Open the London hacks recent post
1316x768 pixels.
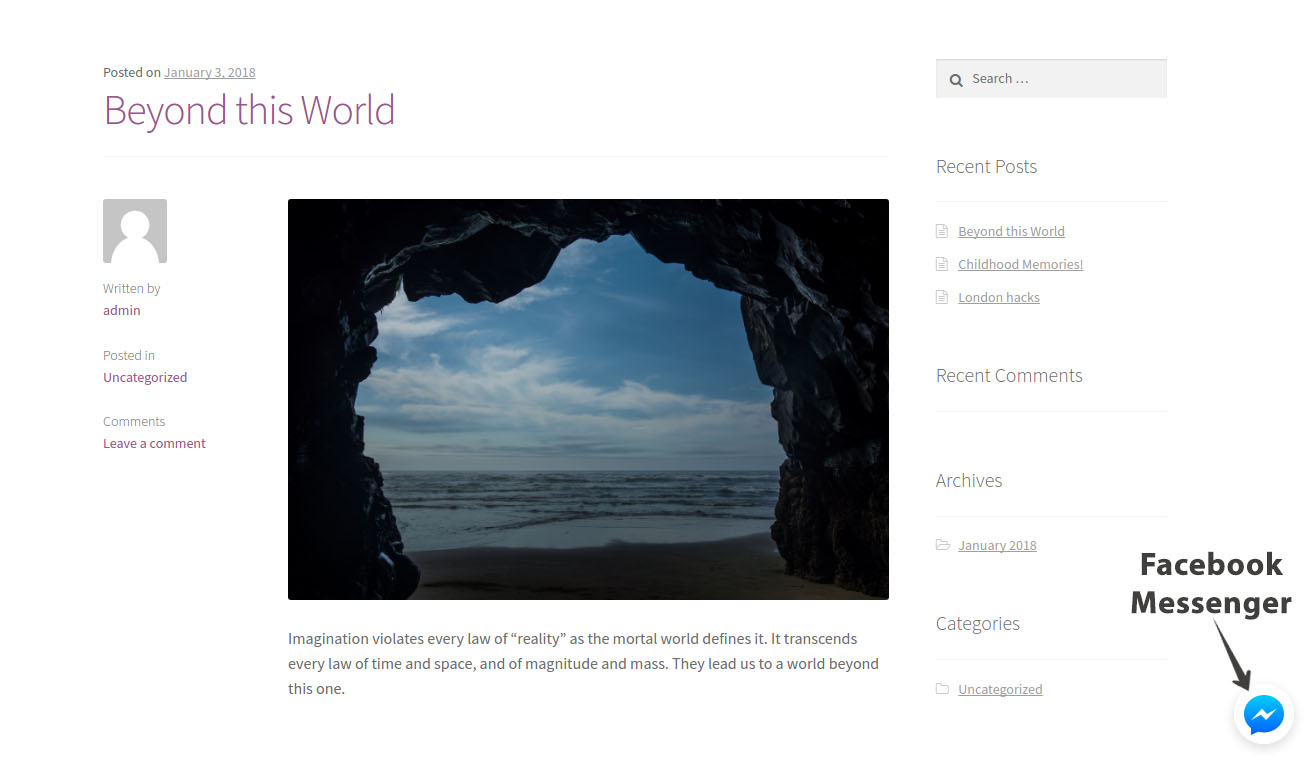tap(999, 297)
